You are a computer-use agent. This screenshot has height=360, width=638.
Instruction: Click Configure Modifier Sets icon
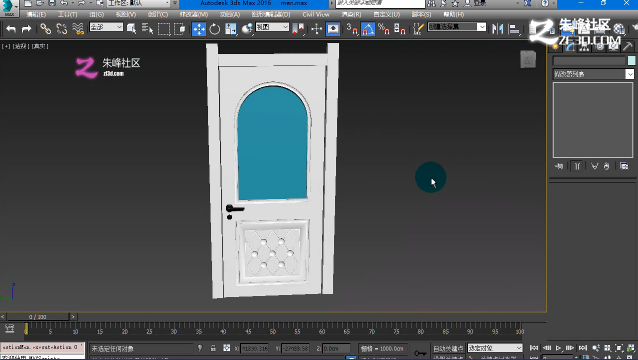[624, 166]
